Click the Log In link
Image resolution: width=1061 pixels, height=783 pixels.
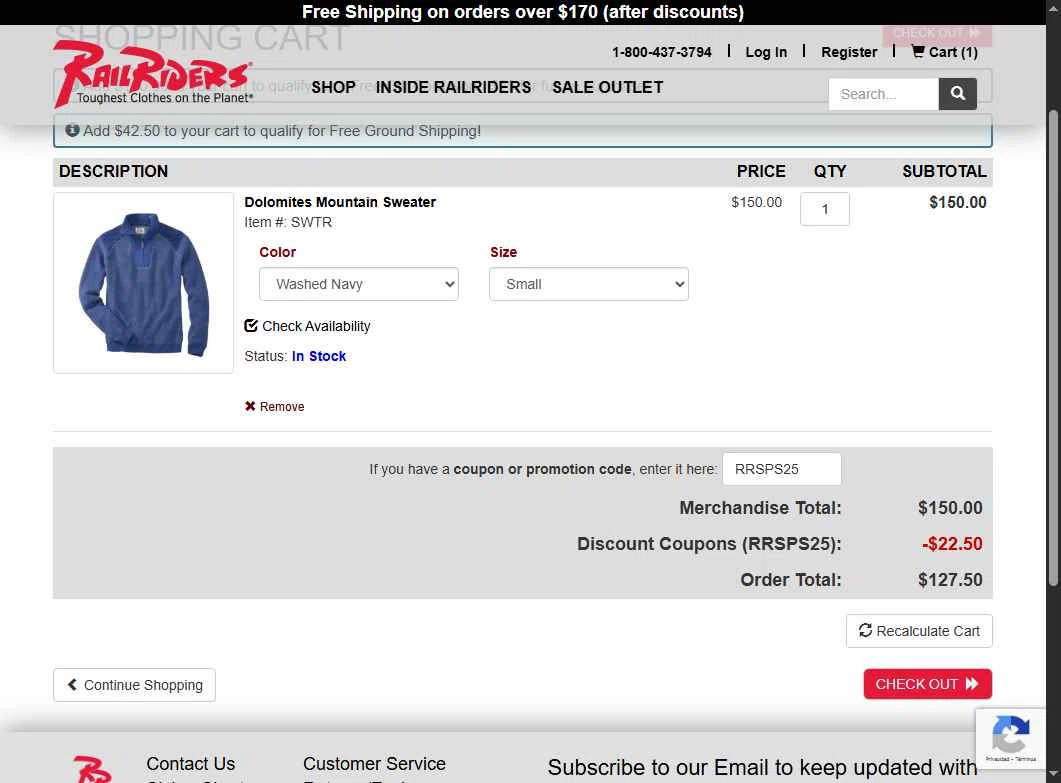pyautogui.click(x=766, y=52)
